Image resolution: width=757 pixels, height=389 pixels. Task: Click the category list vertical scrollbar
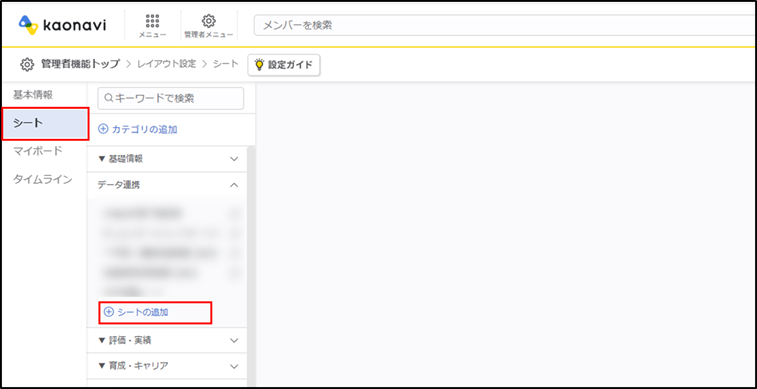coord(251,265)
